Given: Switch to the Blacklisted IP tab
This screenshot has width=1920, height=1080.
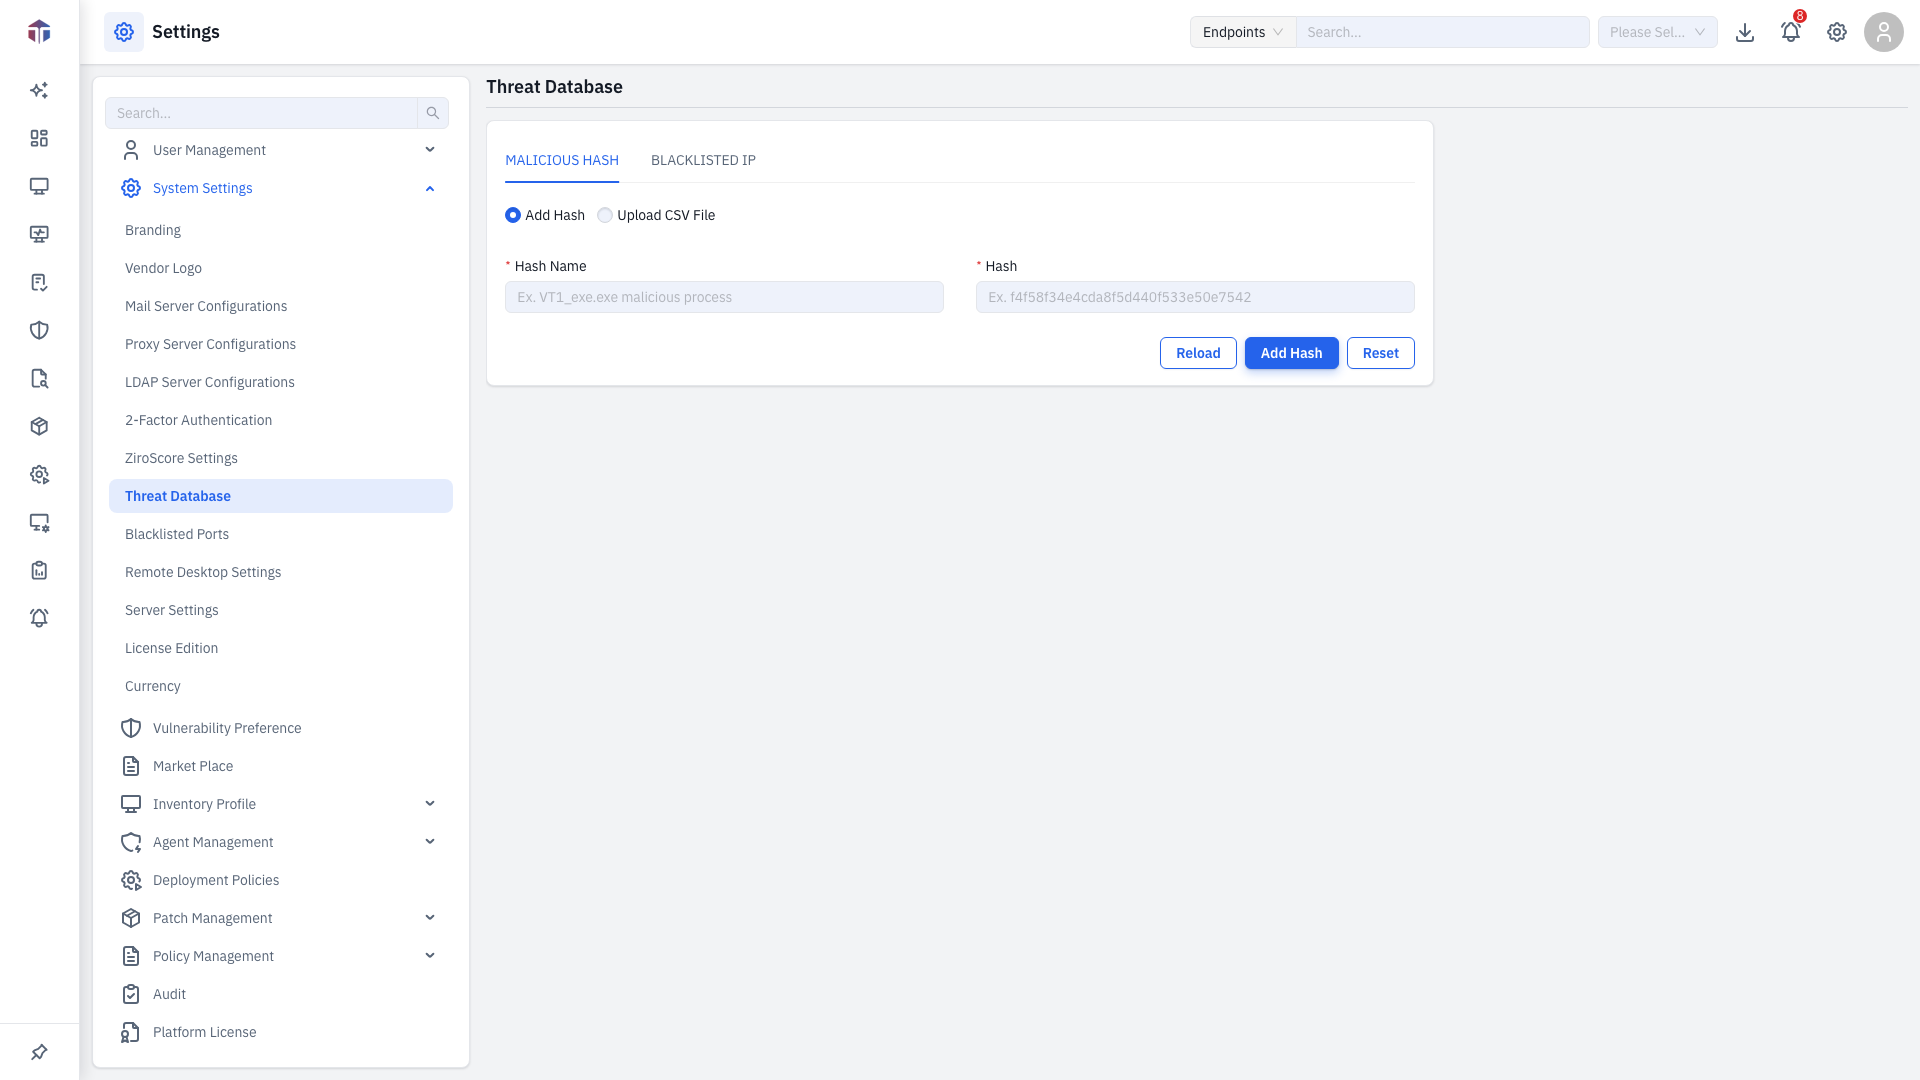Looking at the screenshot, I should 703,160.
